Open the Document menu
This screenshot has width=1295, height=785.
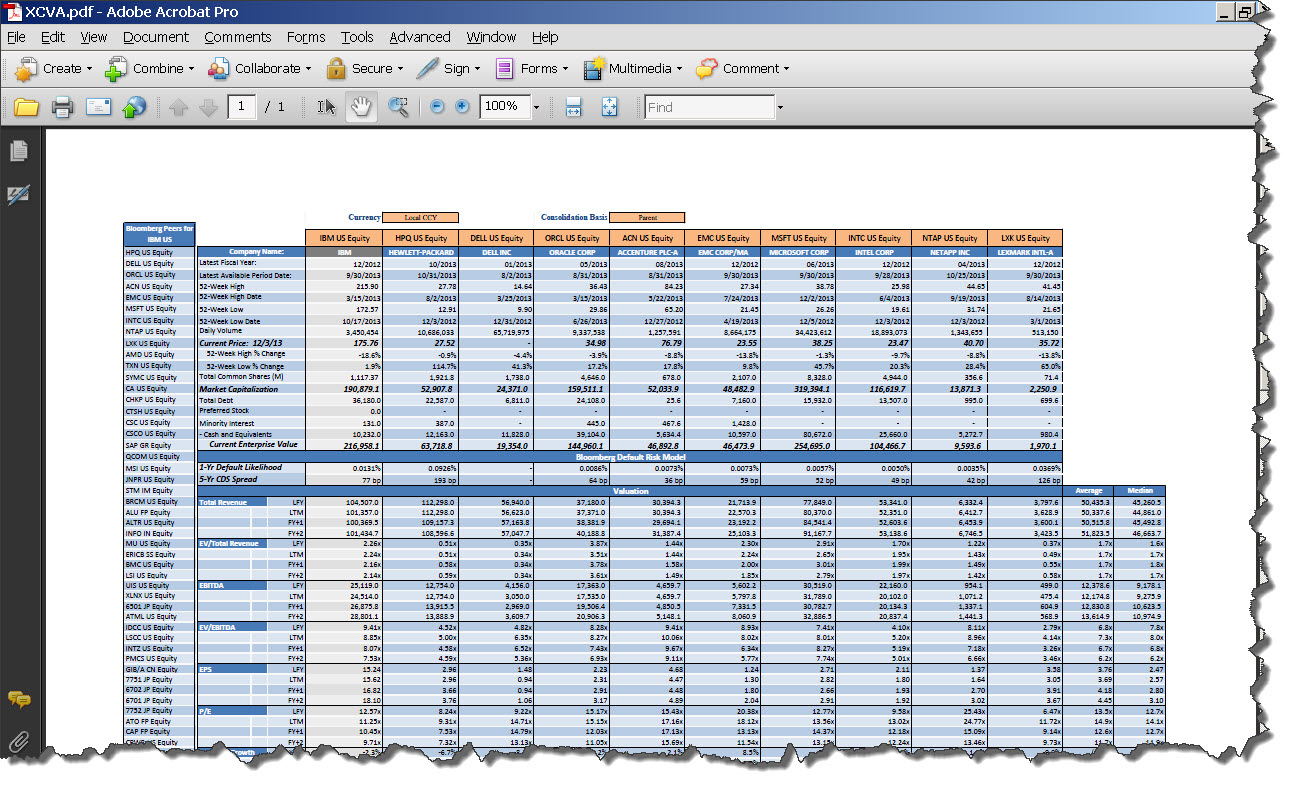coord(156,37)
